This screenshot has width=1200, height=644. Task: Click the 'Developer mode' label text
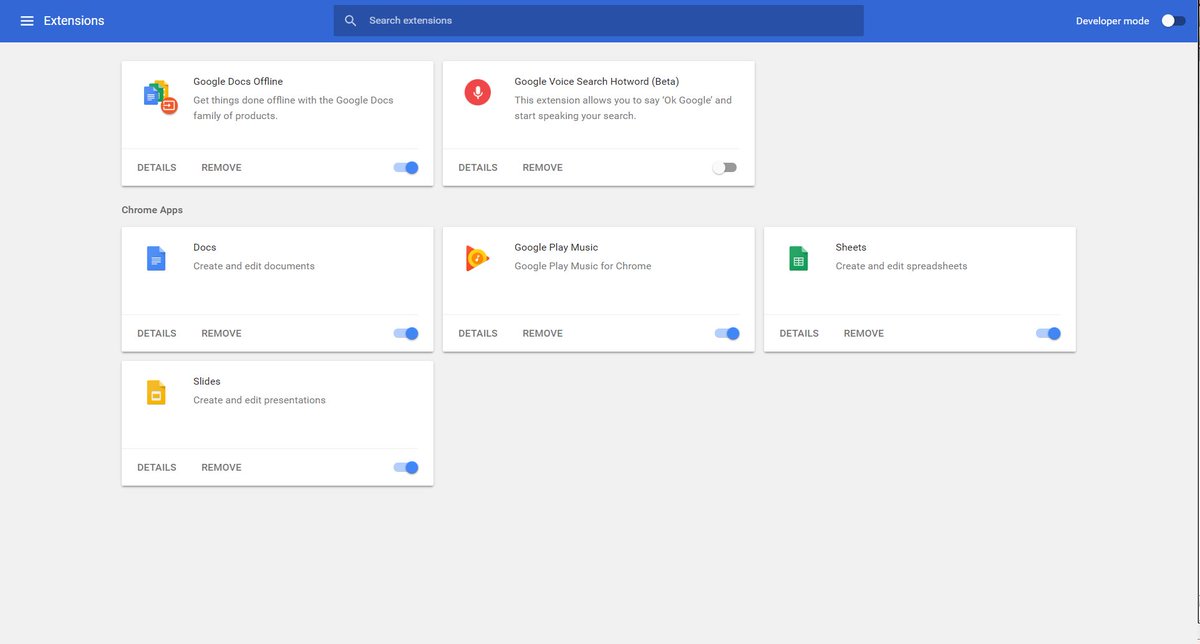(1112, 21)
